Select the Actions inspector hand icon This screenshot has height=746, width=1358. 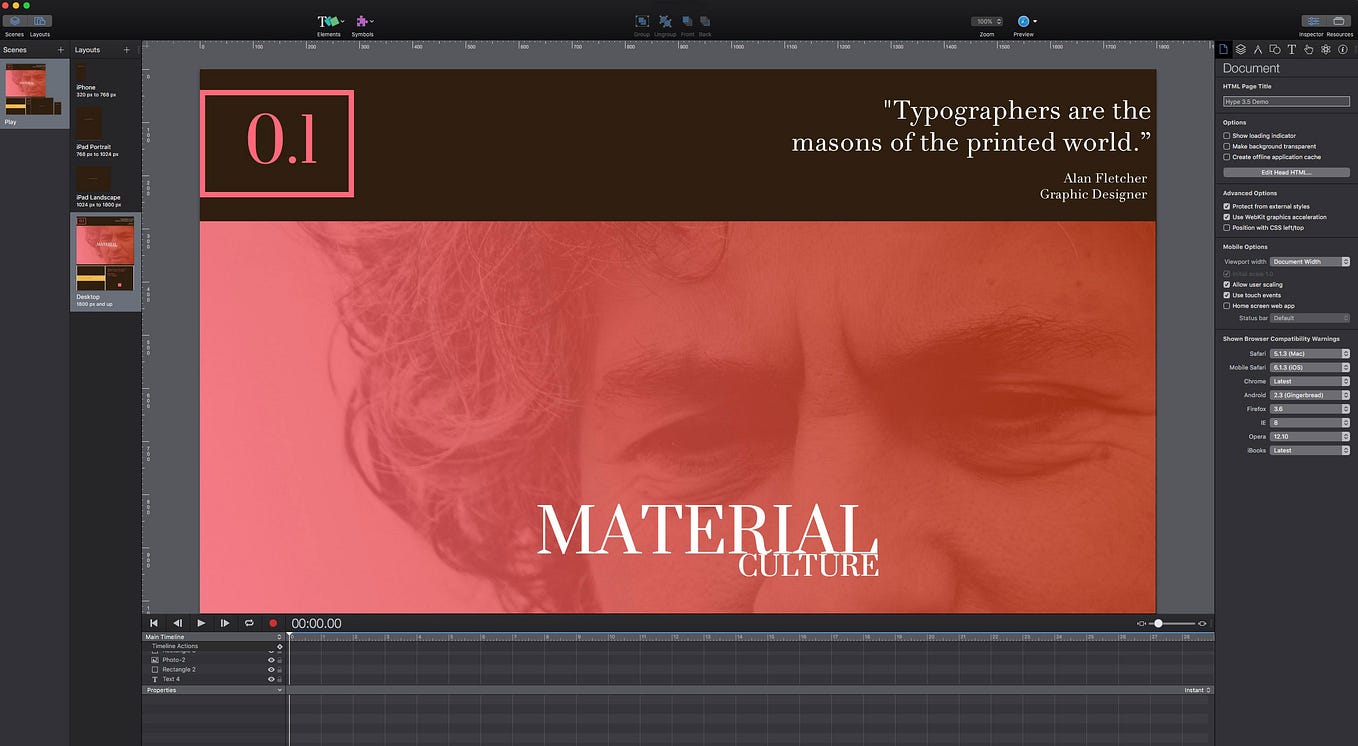1308,49
